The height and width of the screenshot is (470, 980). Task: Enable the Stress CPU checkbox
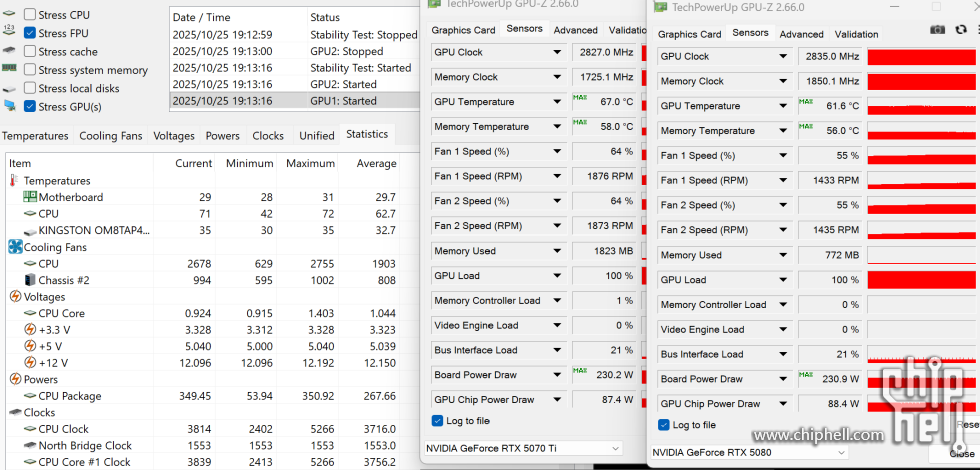click(x=30, y=15)
